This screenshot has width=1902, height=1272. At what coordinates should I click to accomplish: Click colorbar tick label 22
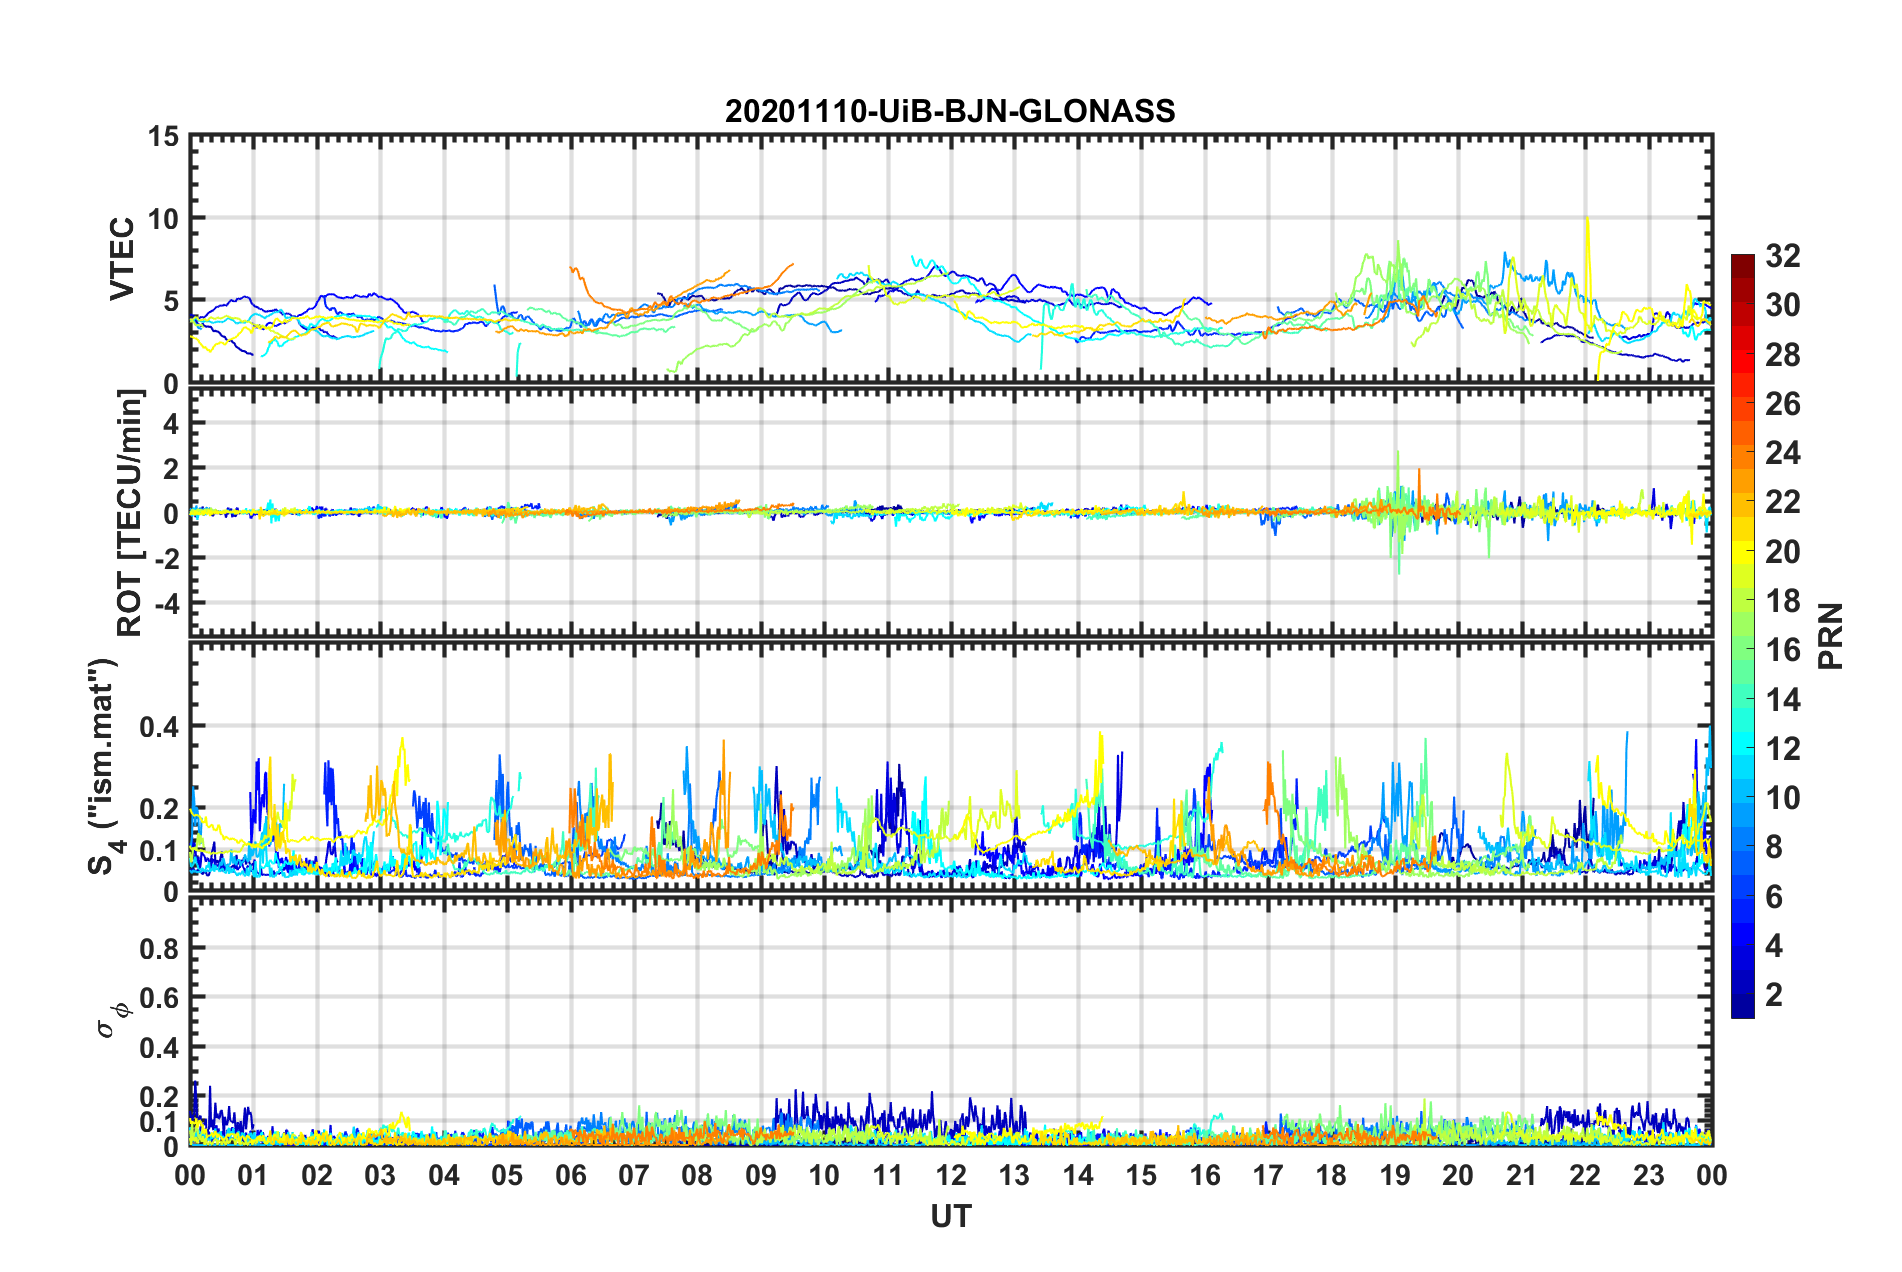(x=1782, y=502)
